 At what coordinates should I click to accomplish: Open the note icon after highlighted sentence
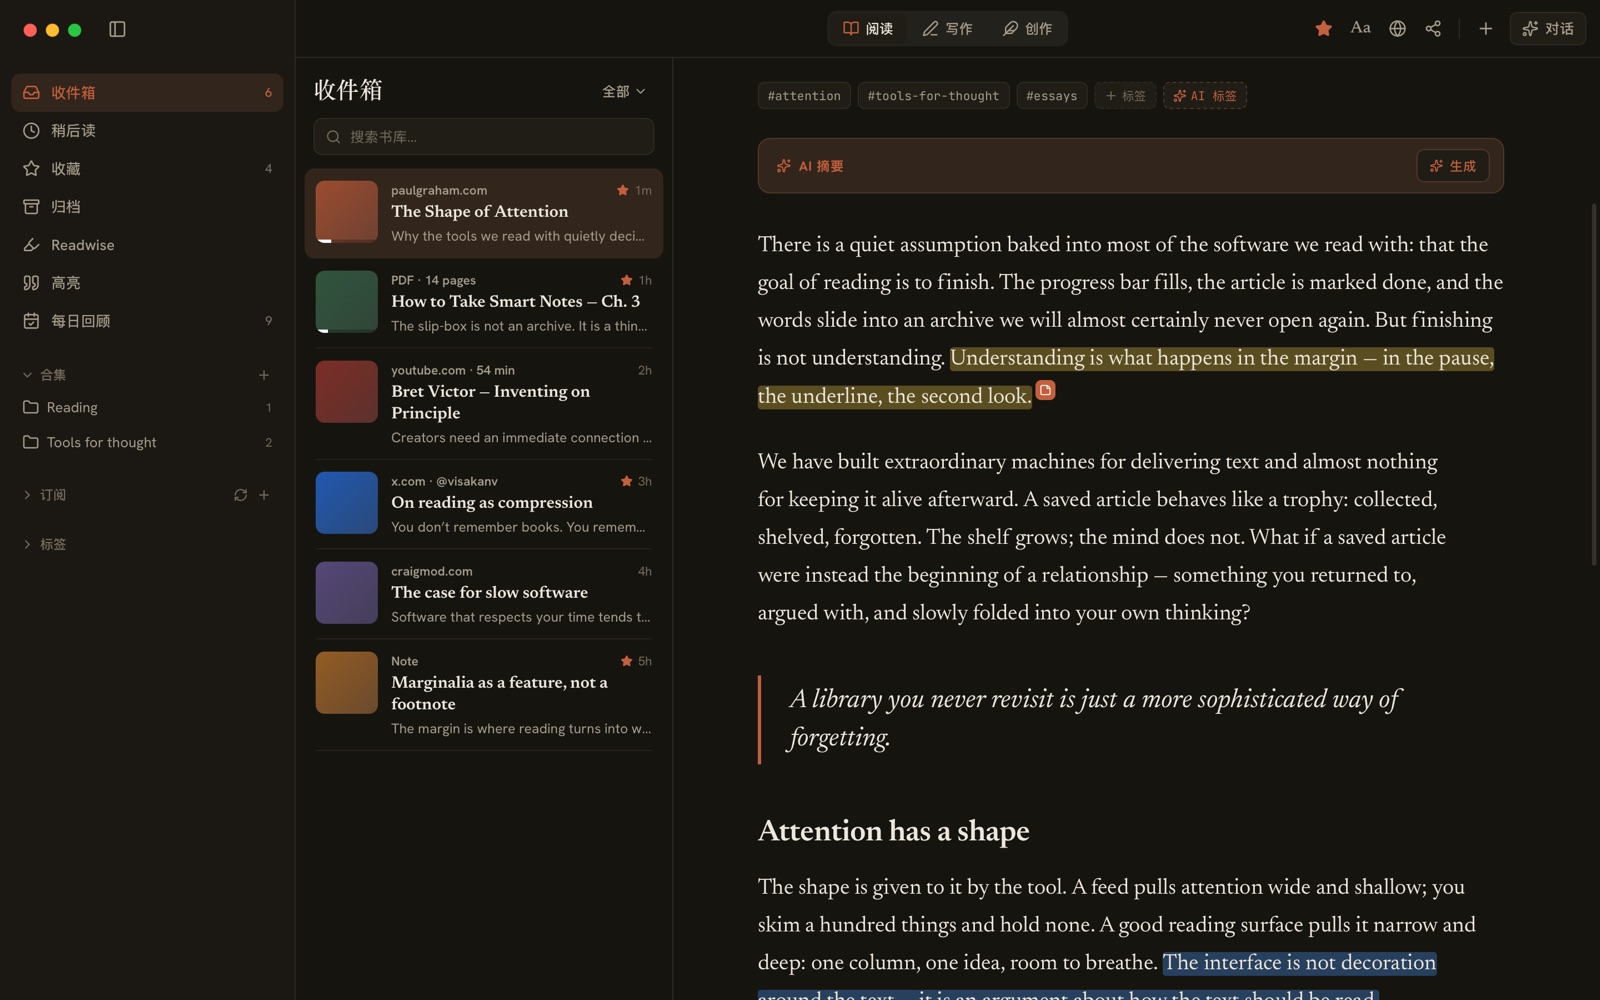coord(1045,390)
